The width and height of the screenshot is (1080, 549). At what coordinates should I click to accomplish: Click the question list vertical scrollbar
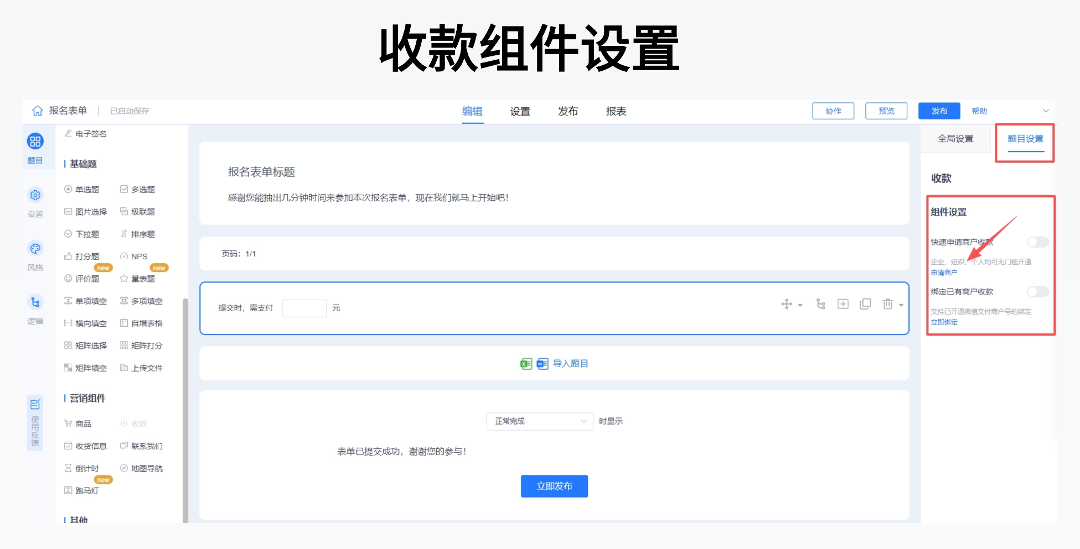point(185,411)
